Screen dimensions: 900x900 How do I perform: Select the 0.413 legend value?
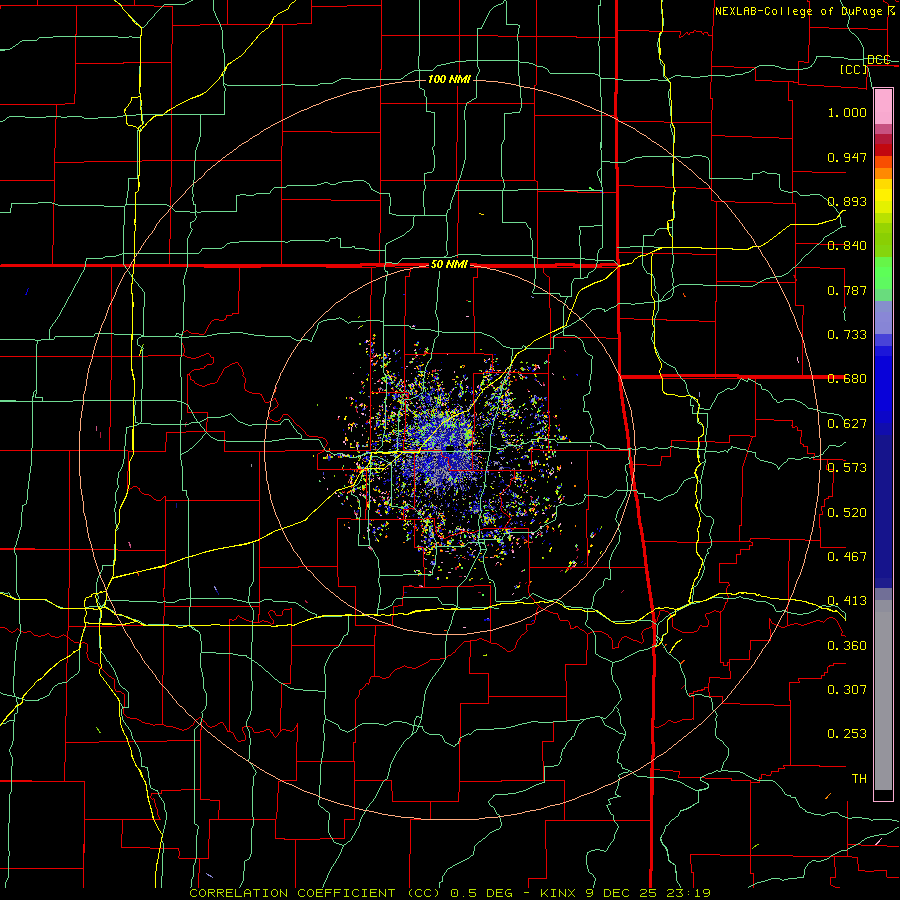(847, 601)
